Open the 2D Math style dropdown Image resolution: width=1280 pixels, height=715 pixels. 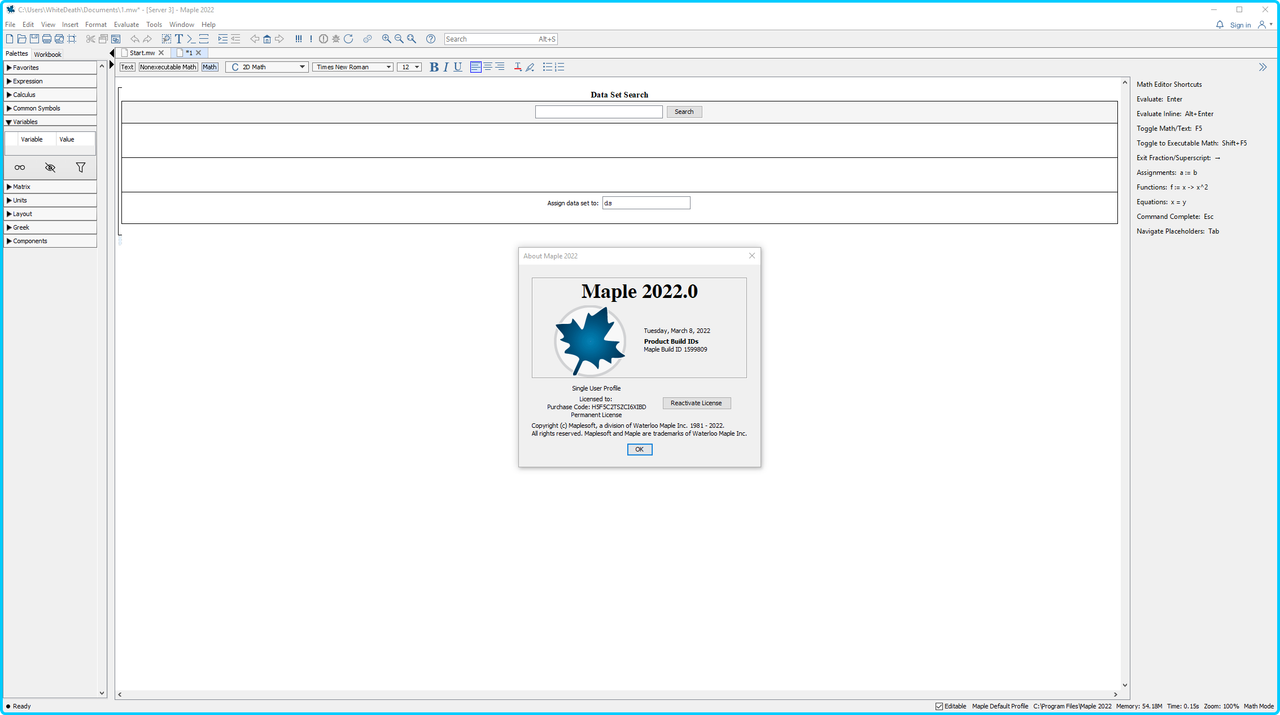point(266,67)
